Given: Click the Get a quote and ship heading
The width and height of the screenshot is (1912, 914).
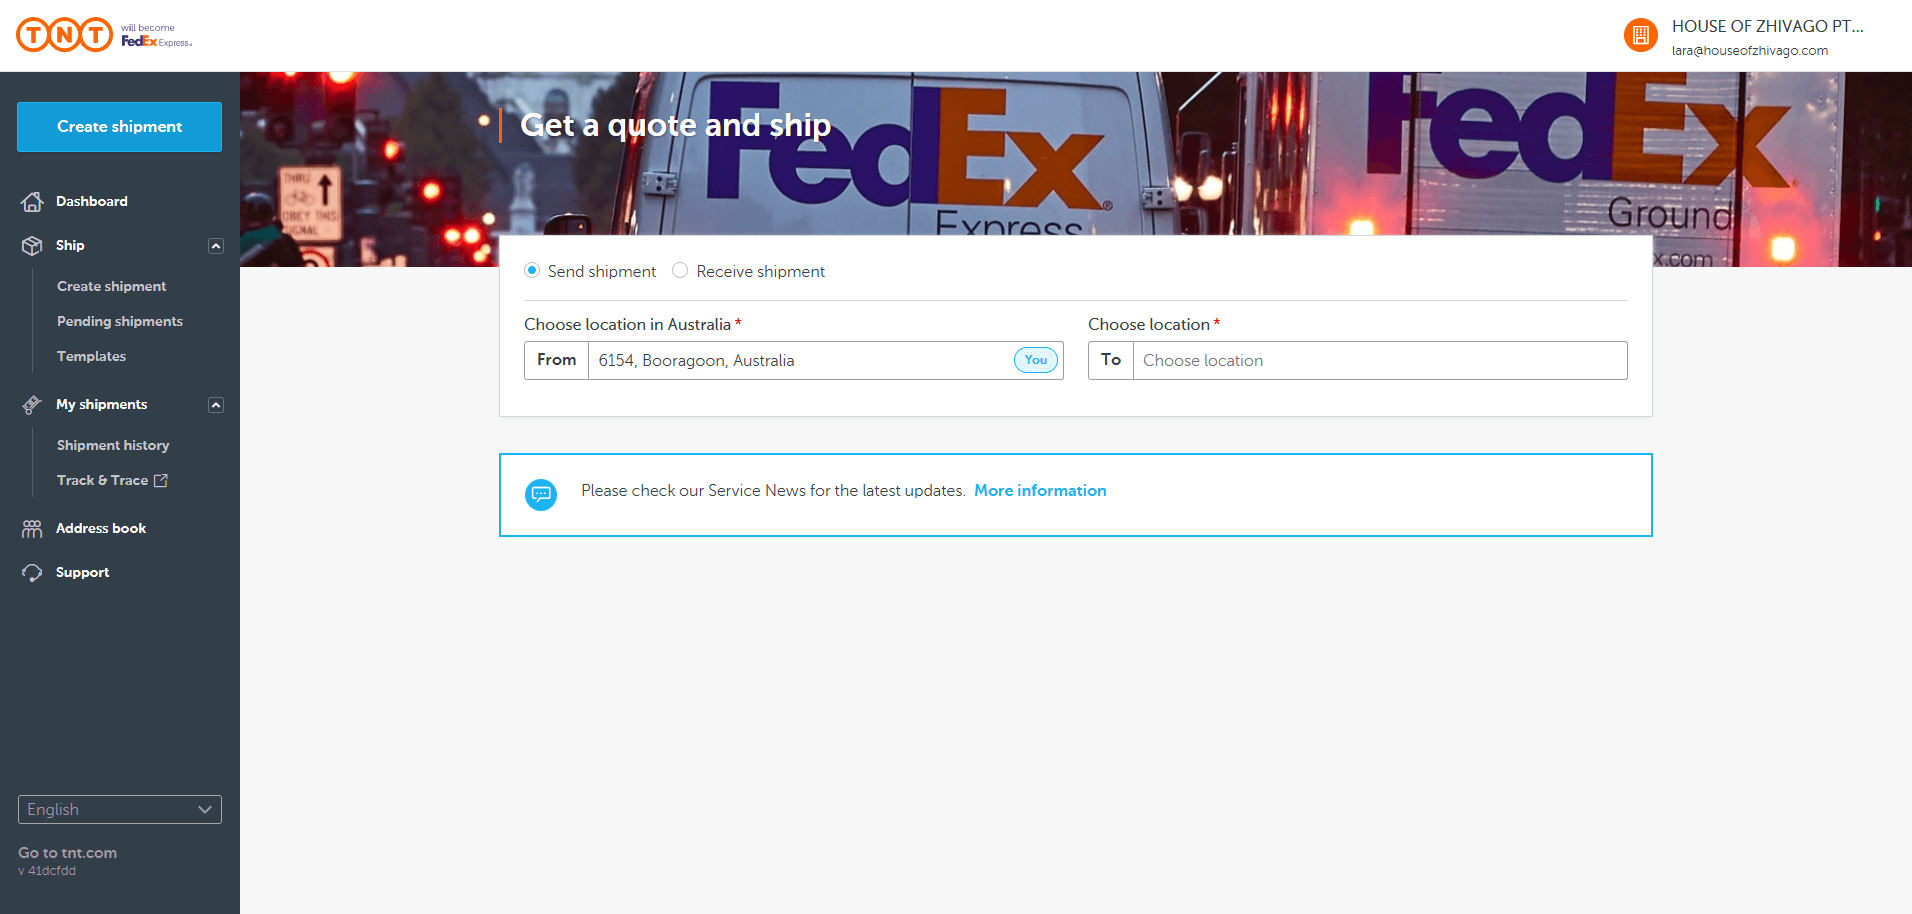Looking at the screenshot, I should (x=675, y=125).
